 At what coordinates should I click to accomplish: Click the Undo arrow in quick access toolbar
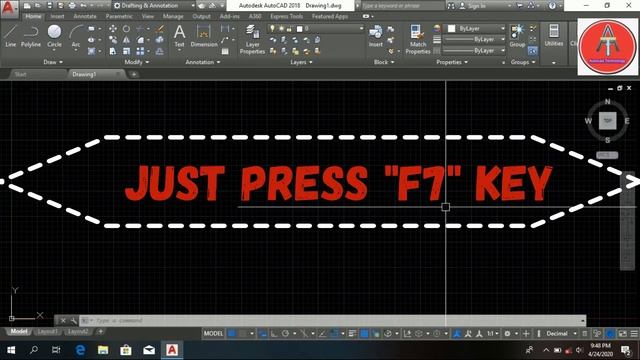[x=83, y=6]
